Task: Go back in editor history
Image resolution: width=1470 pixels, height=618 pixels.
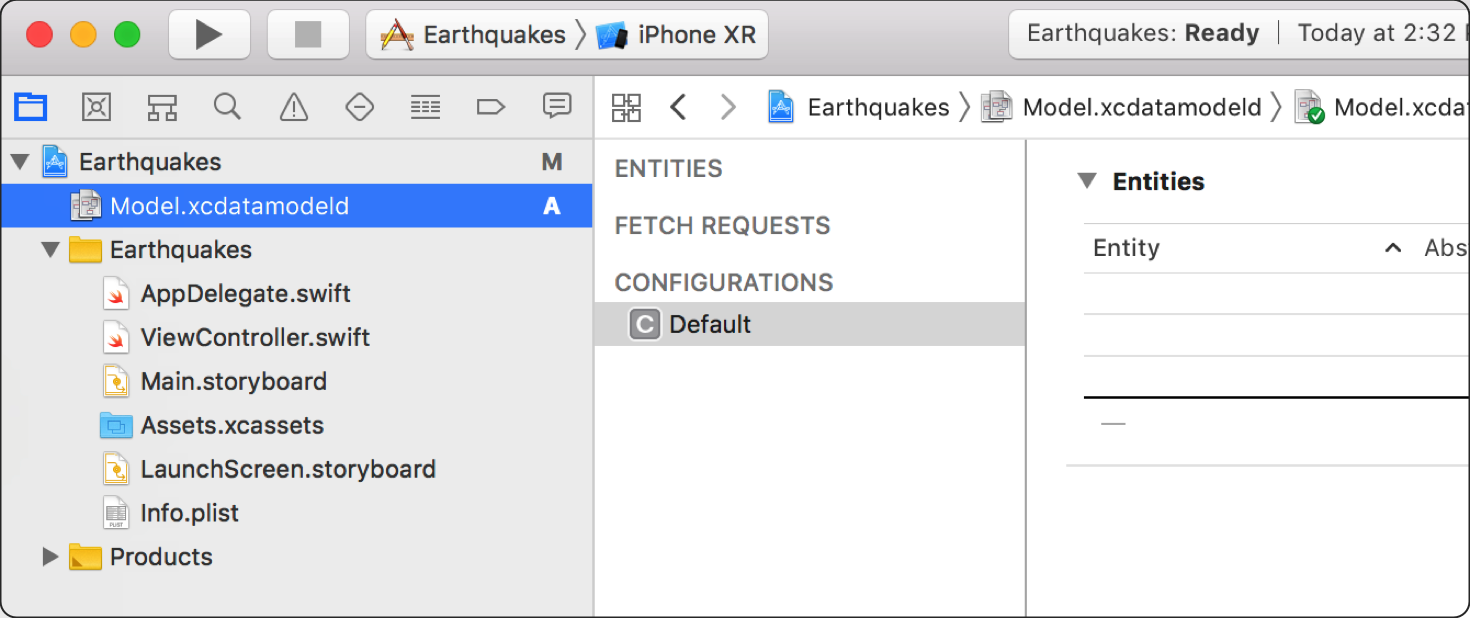Action: coord(678,107)
